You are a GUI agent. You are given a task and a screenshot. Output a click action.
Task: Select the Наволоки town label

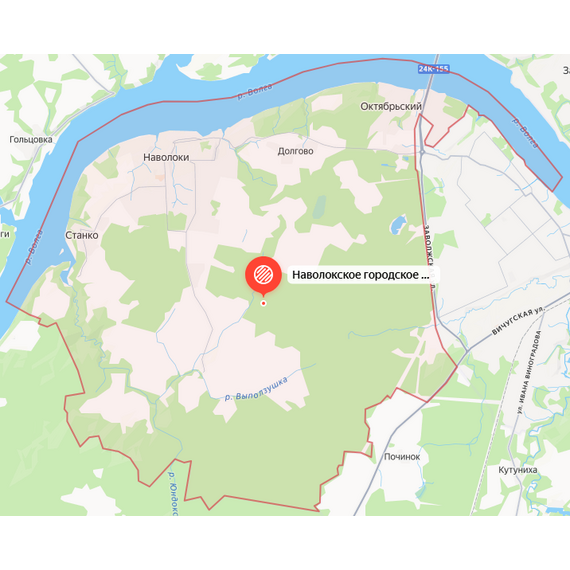(166, 157)
